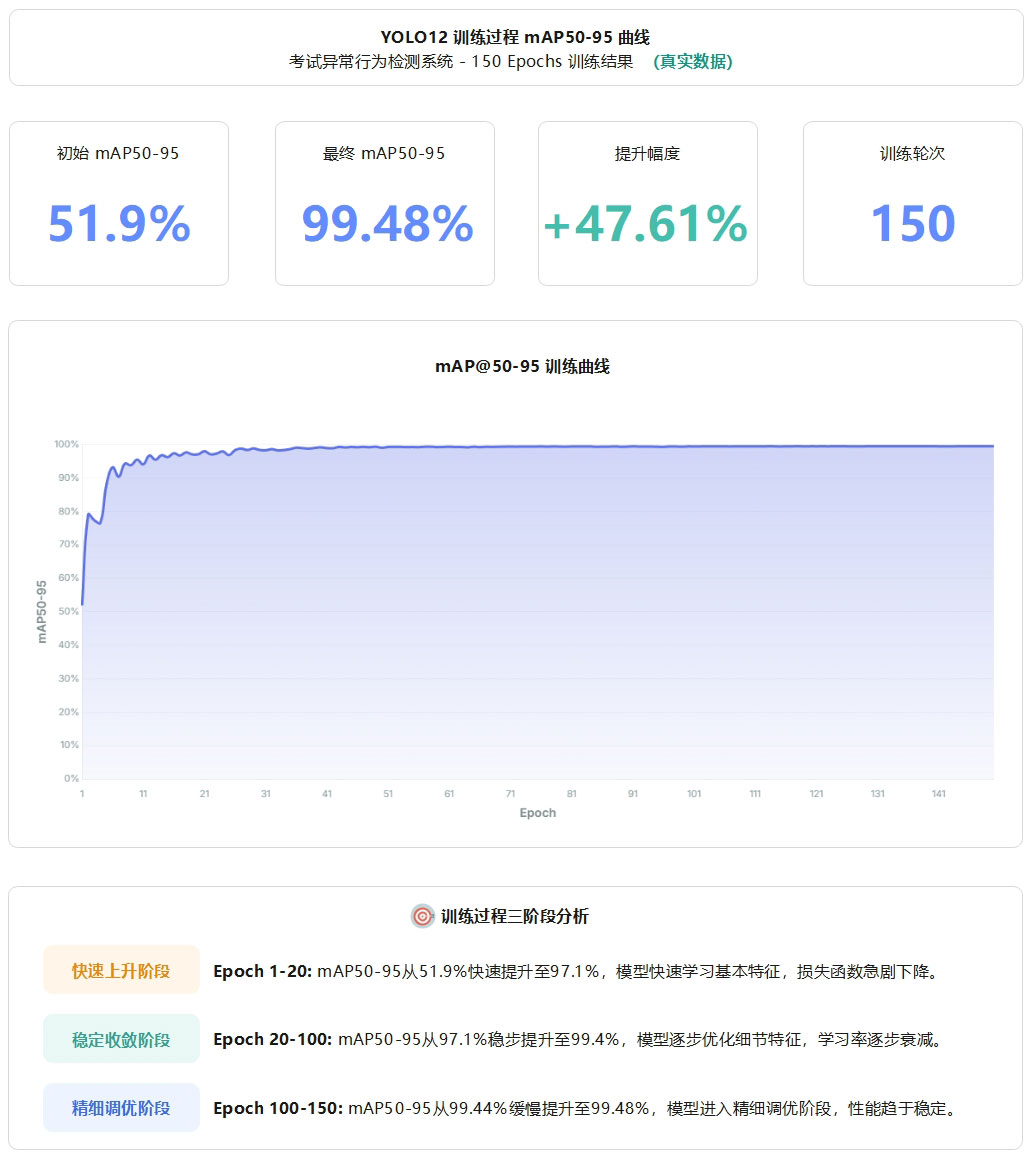The width and height of the screenshot is (1034, 1159).
Task: Click the 99.48% final mAP value
Action: (387, 224)
